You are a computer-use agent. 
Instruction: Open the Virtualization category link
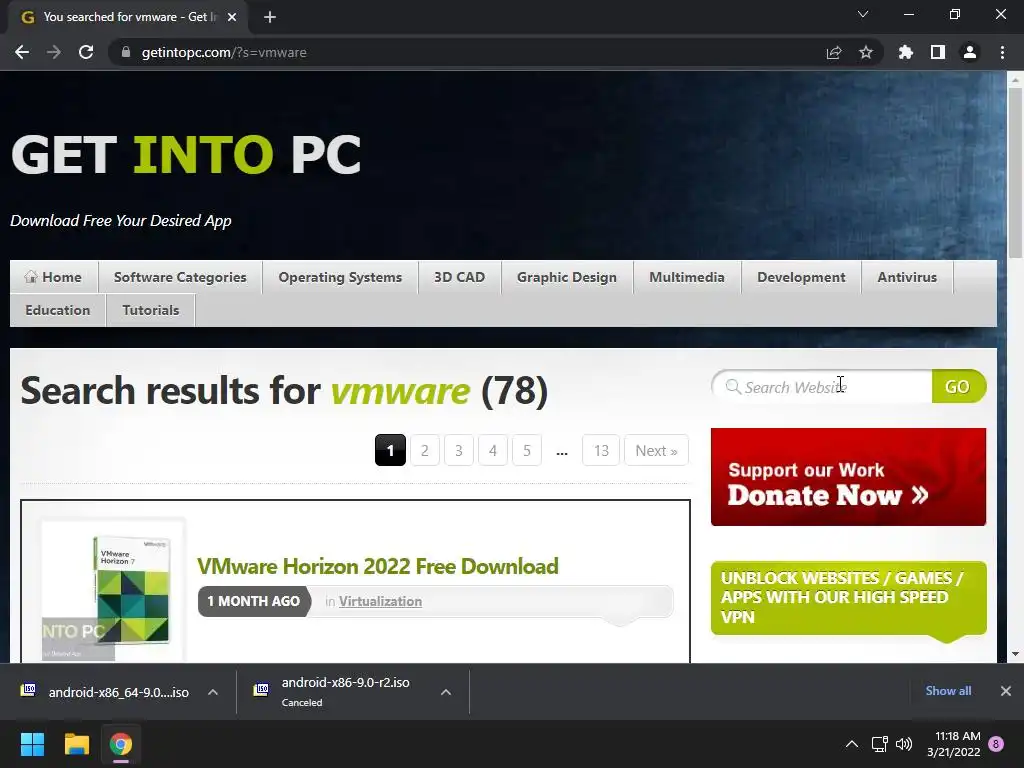(x=380, y=601)
